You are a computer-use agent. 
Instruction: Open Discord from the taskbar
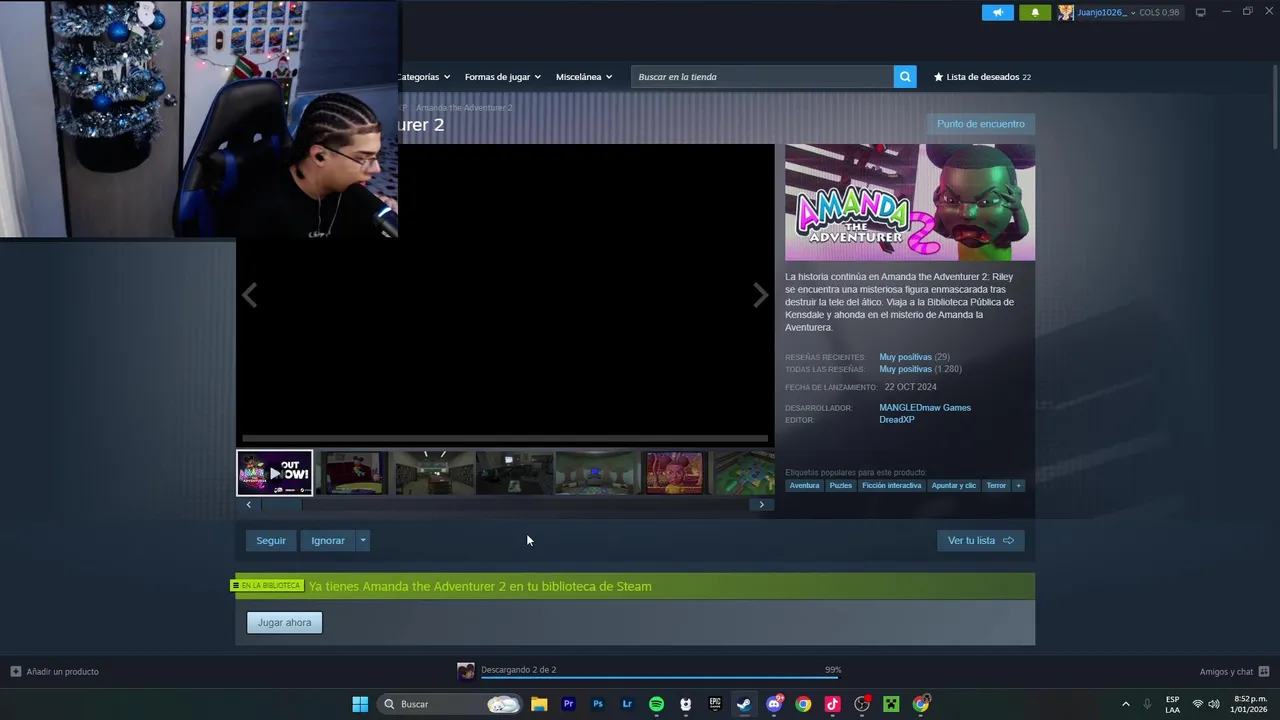click(x=774, y=704)
